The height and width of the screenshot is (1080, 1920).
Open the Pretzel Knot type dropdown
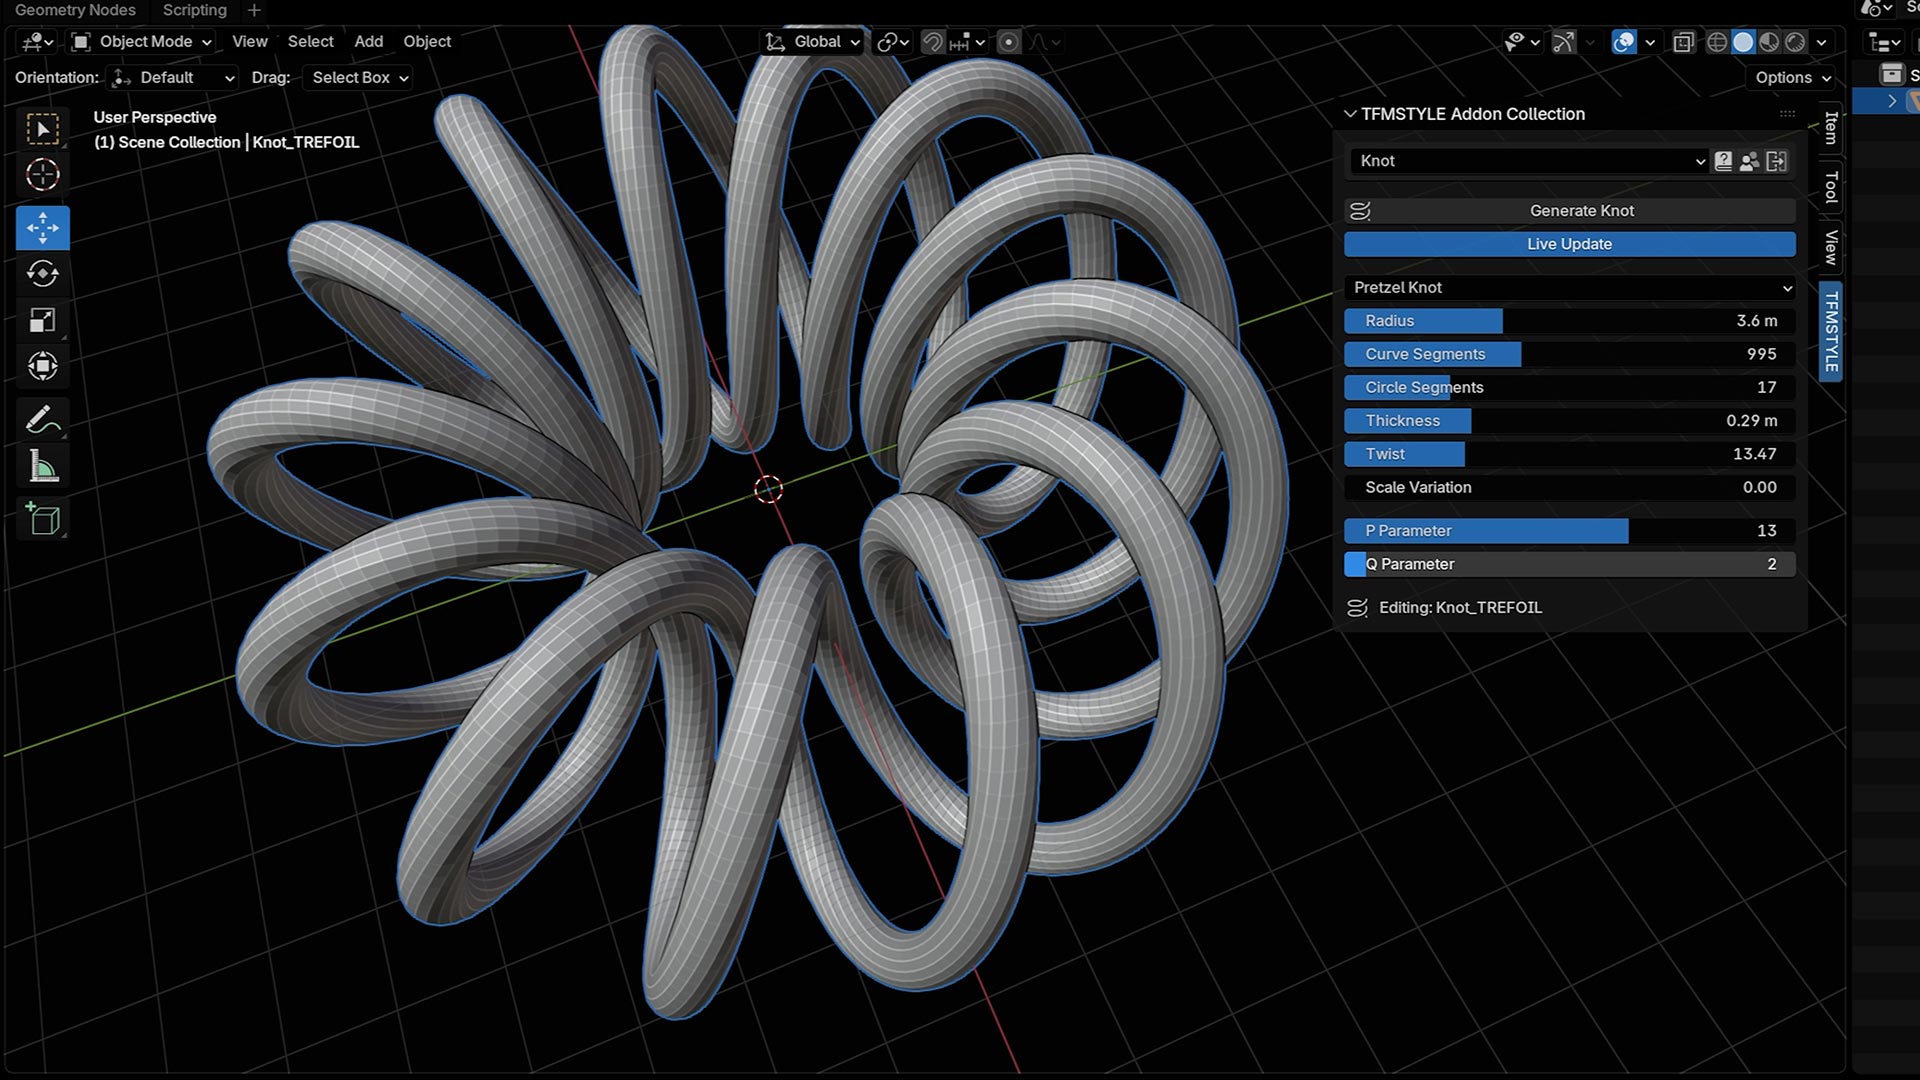point(1569,288)
